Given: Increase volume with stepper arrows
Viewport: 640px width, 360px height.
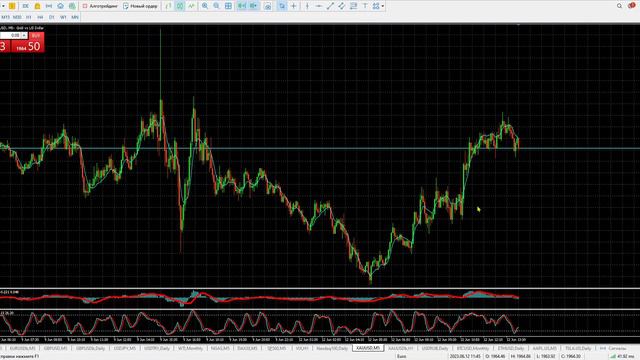Looking at the screenshot, I should [x=24, y=36].
